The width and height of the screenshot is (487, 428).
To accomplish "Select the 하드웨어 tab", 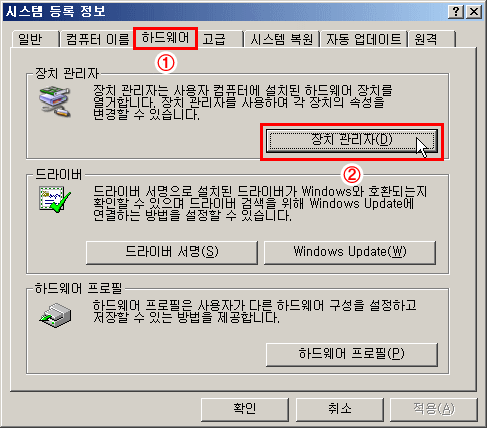I will pyautogui.click(x=165, y=38).
